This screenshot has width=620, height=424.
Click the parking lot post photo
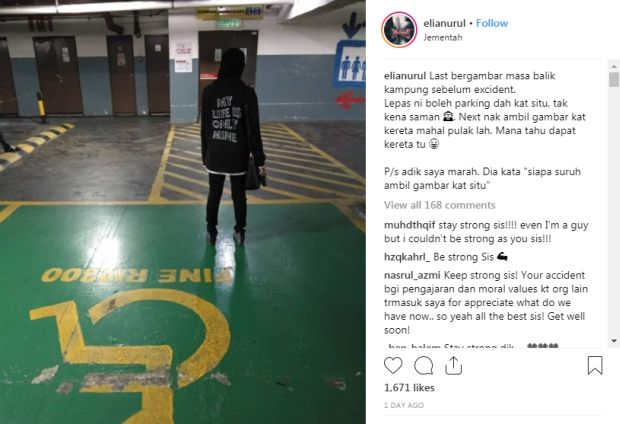tap(183, 212)
